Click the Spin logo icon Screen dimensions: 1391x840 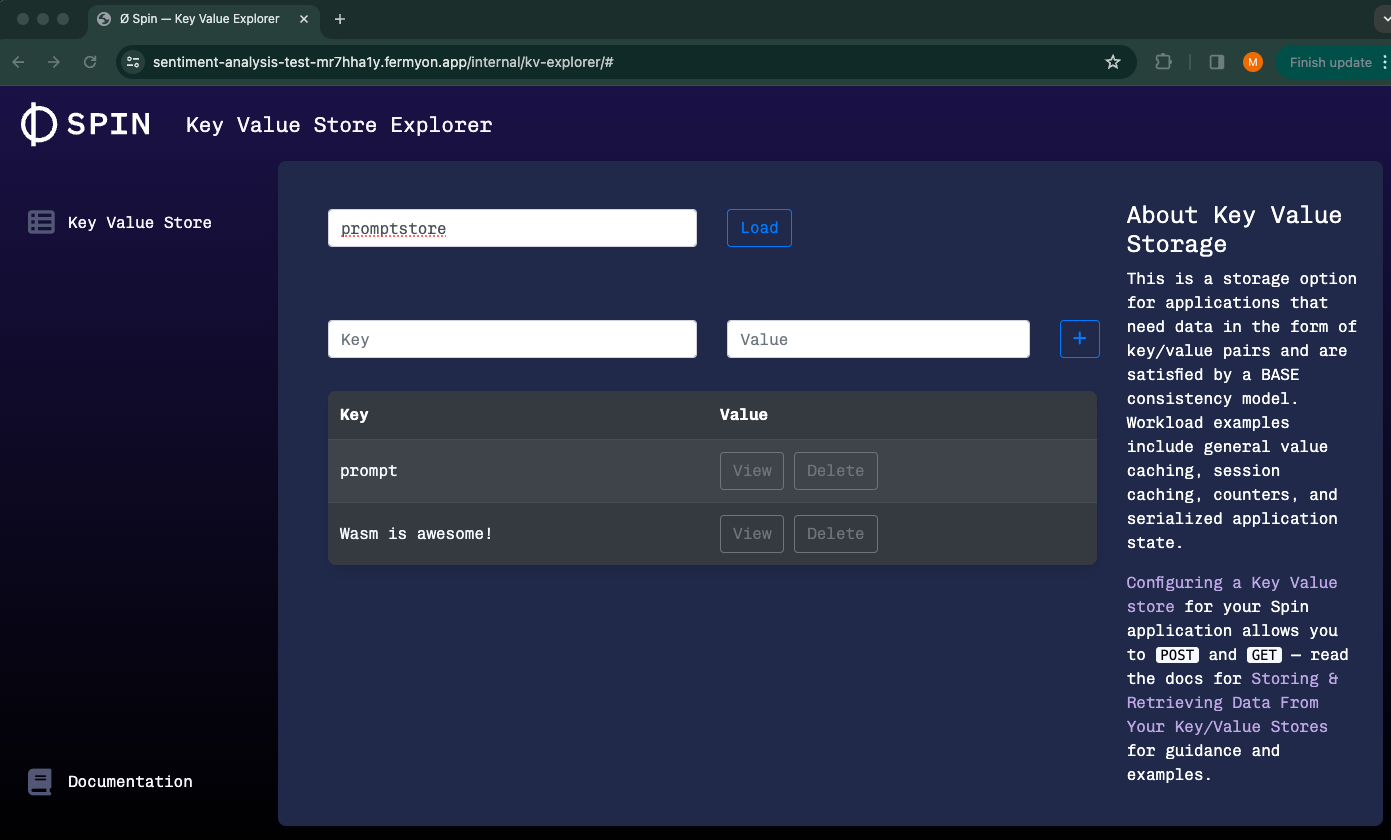coord(39,124)
